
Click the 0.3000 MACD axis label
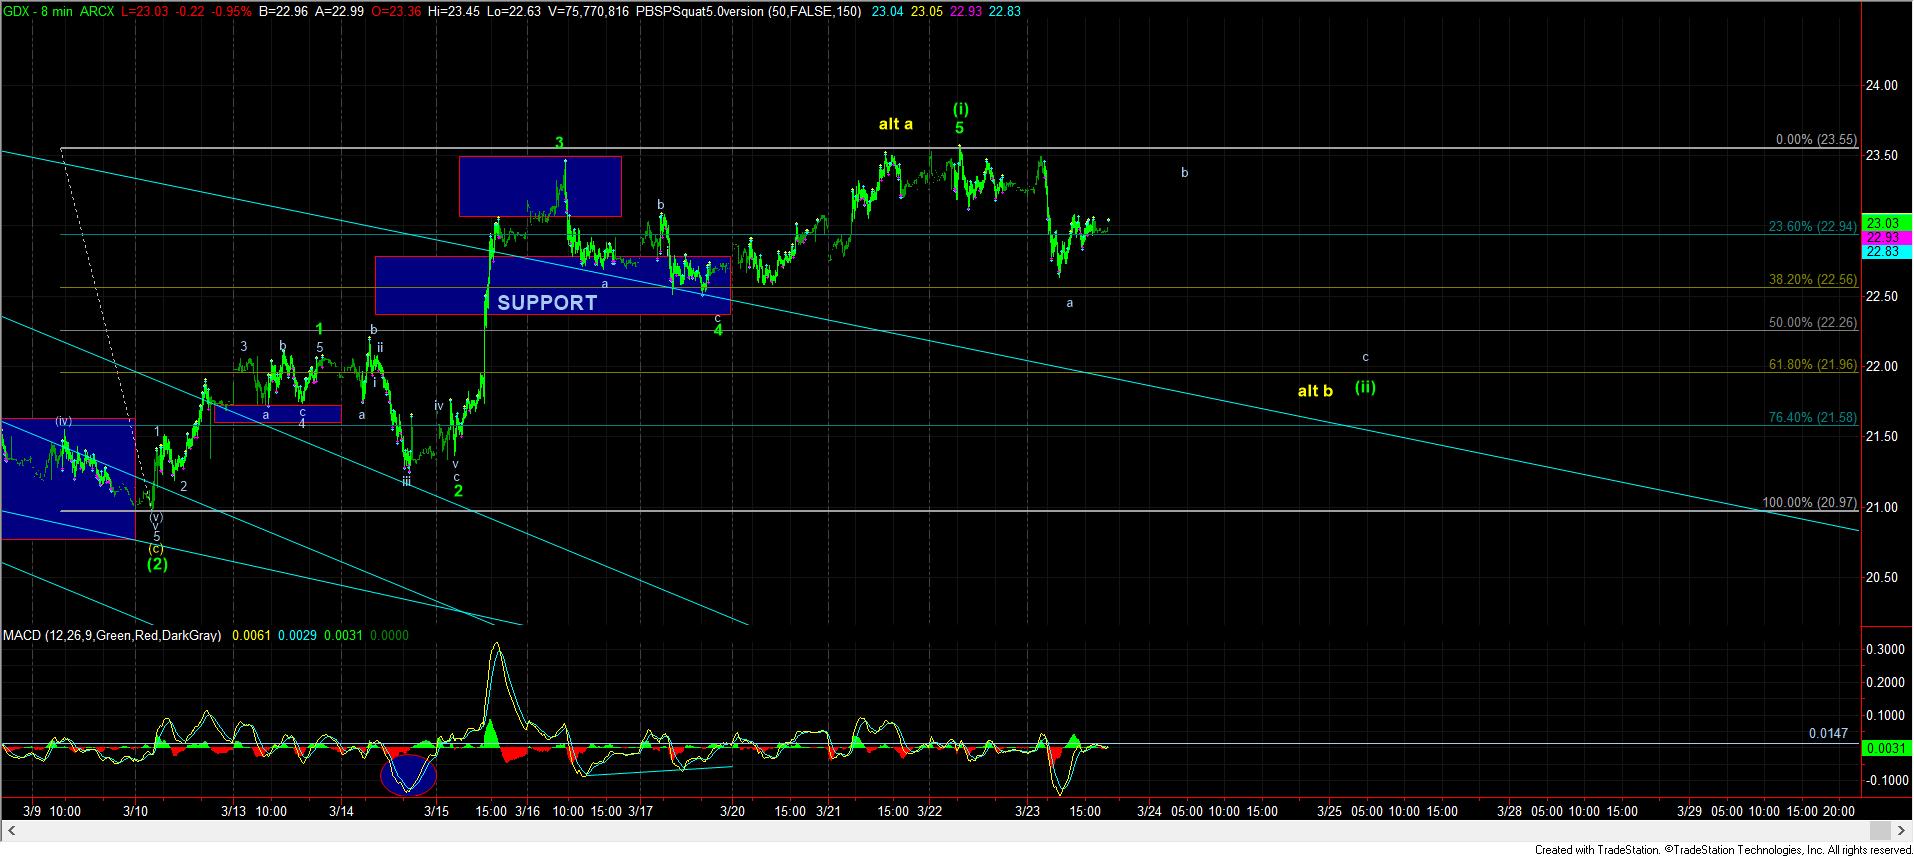1884,649
